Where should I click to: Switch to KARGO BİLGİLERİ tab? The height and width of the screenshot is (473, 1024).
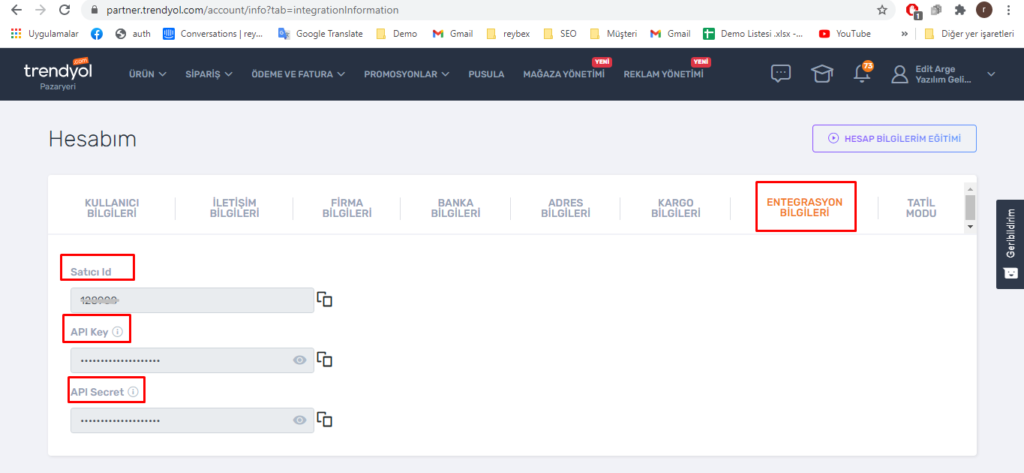click(x=676, y=208)
